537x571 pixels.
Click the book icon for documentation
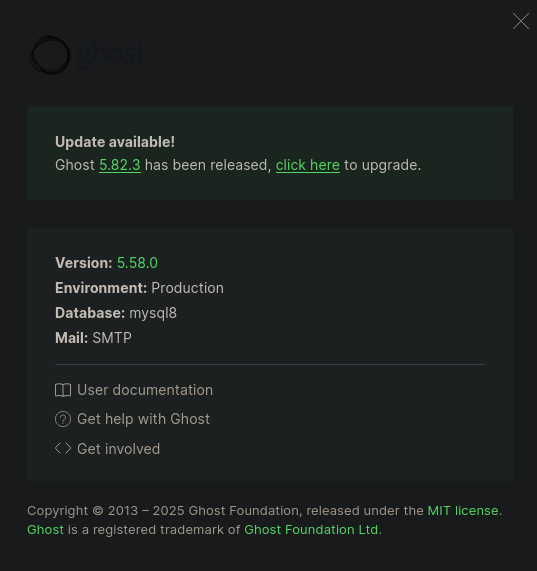(63, 390)
